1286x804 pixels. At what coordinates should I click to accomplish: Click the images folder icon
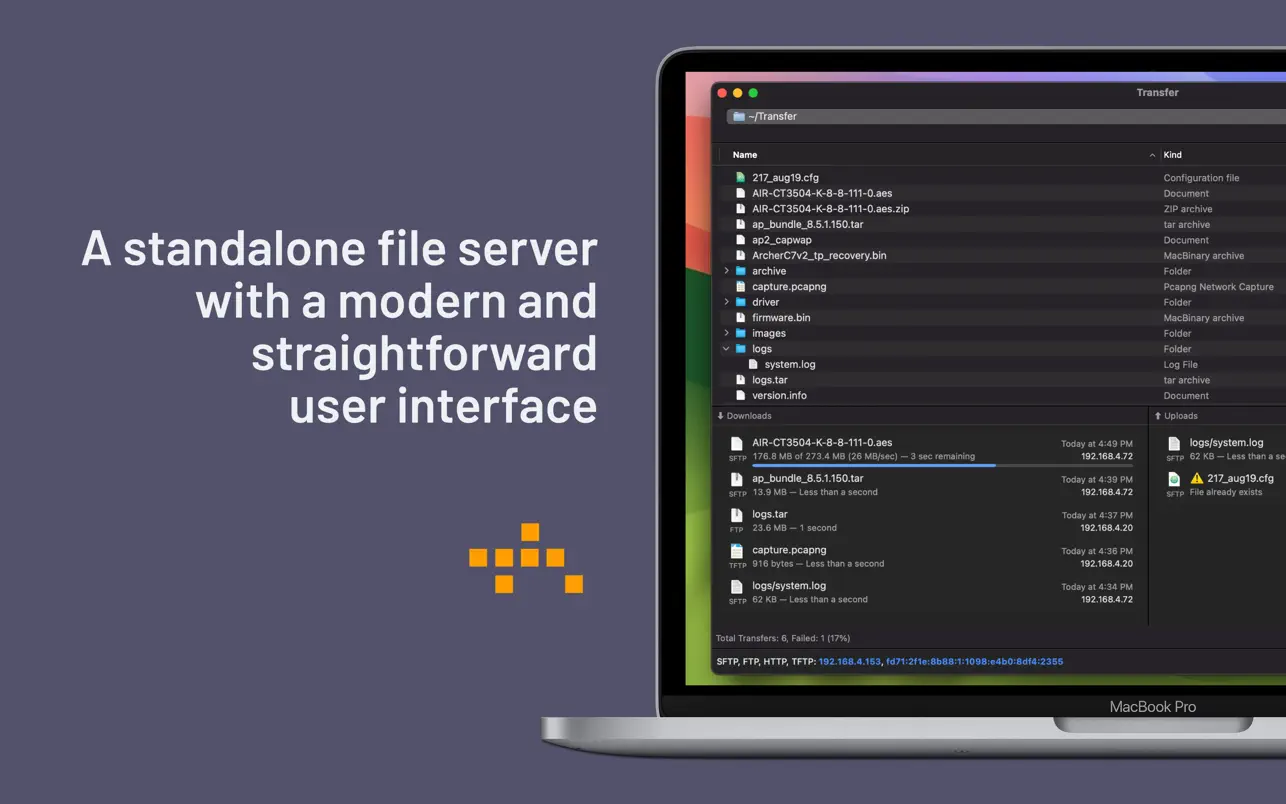click(x=741, y=333)
